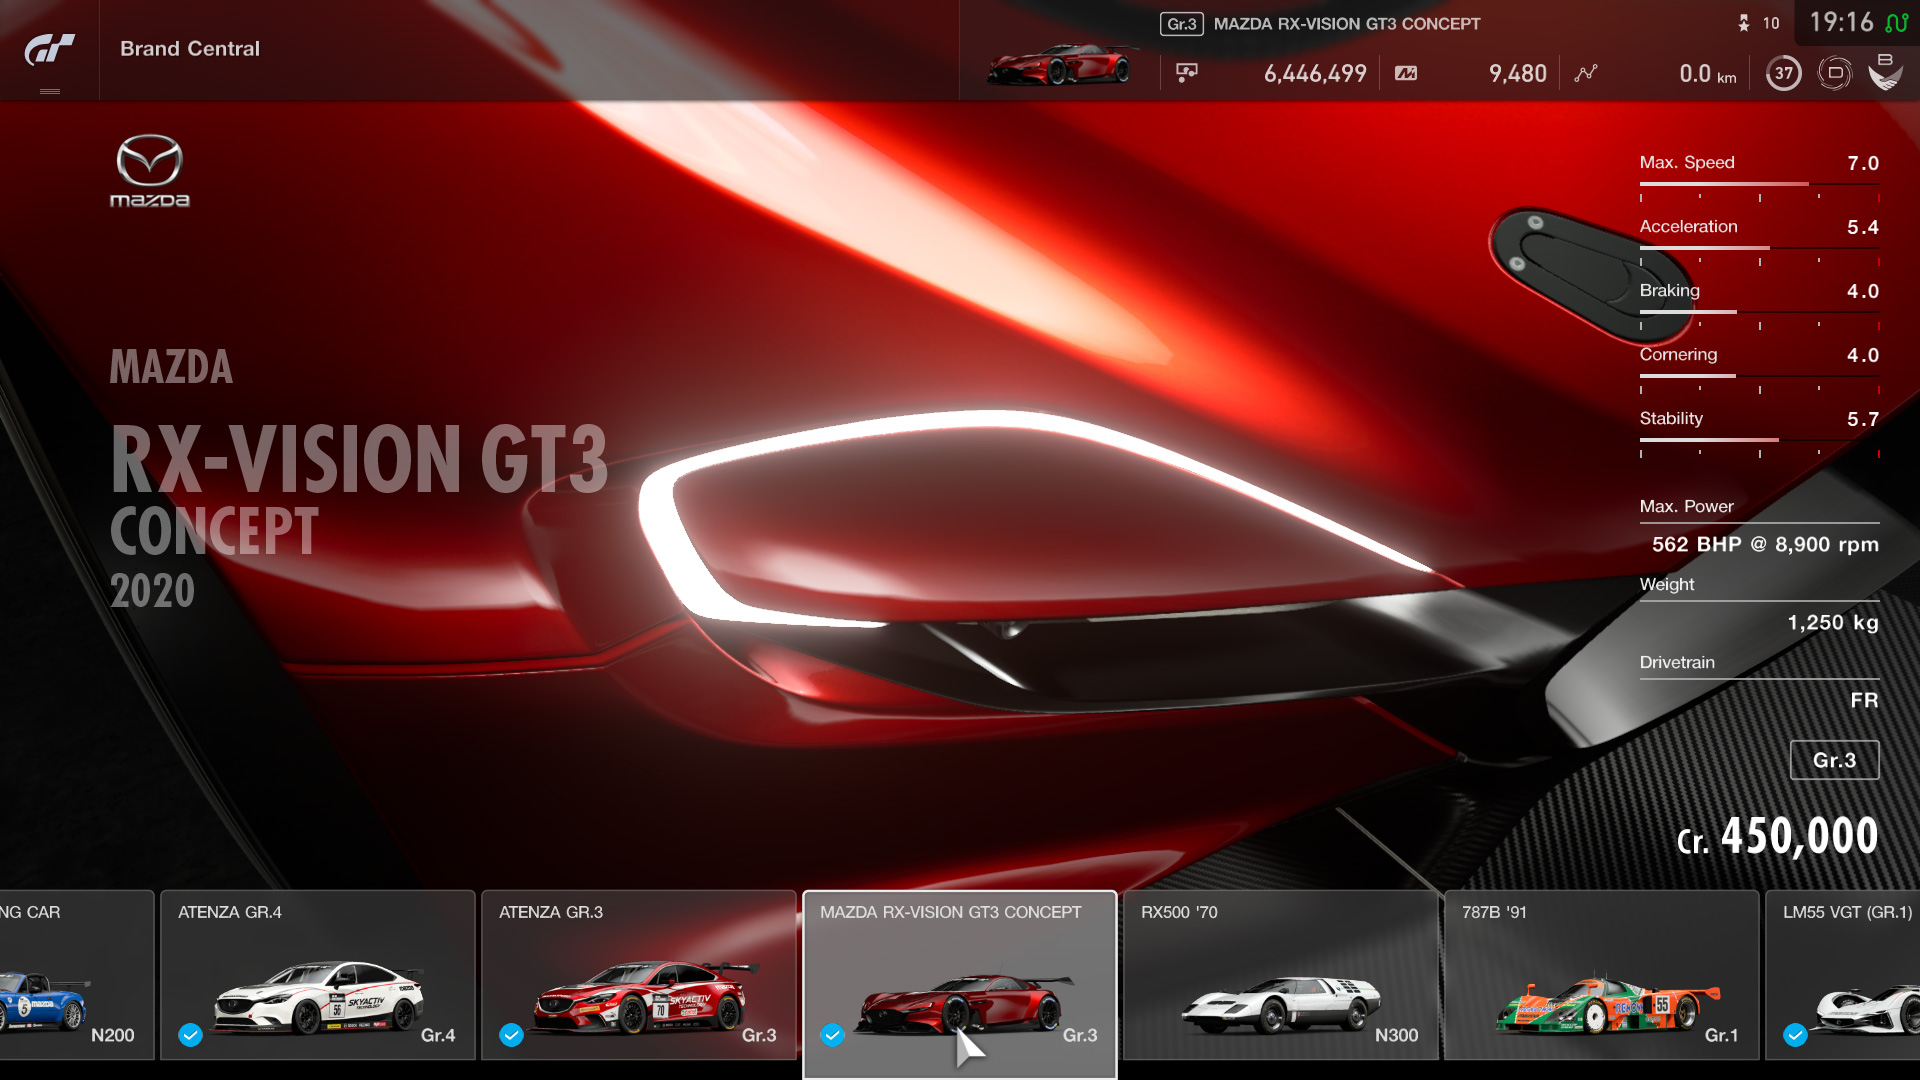Screen dimensions: 1920x1080
Task: Click the sportsmanship rating B icon
Action: (x=1885, y=73)
